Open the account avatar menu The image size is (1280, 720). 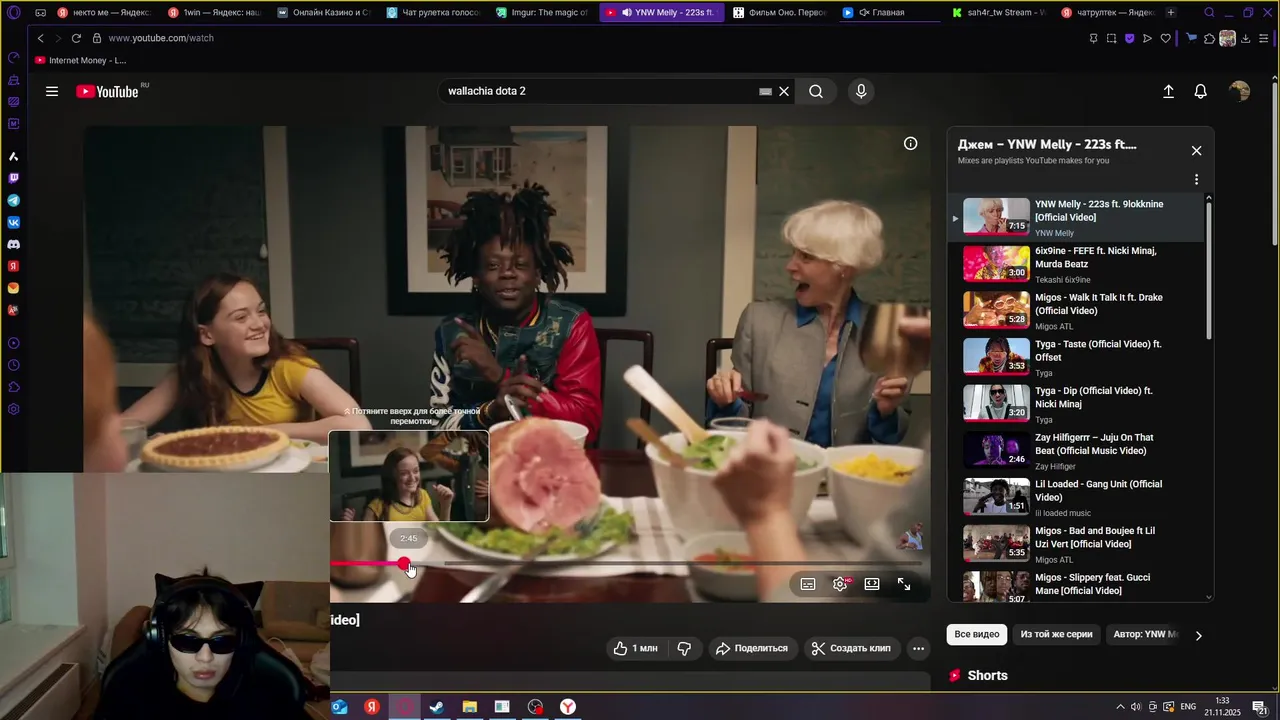pos(1239,91)
